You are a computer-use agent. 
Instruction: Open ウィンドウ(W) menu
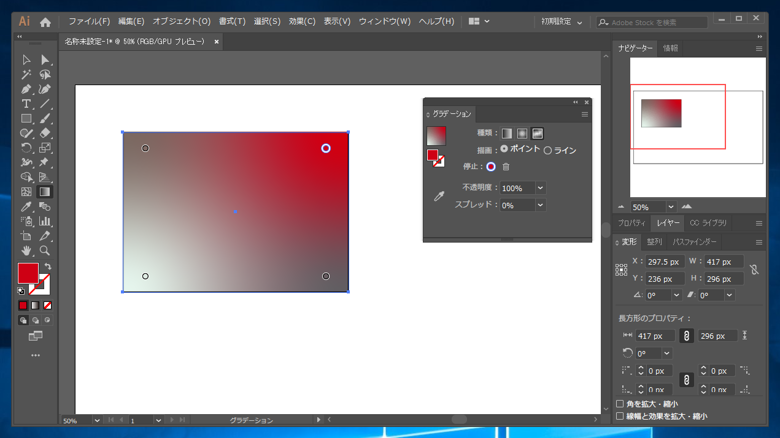(x=385, y=21)
